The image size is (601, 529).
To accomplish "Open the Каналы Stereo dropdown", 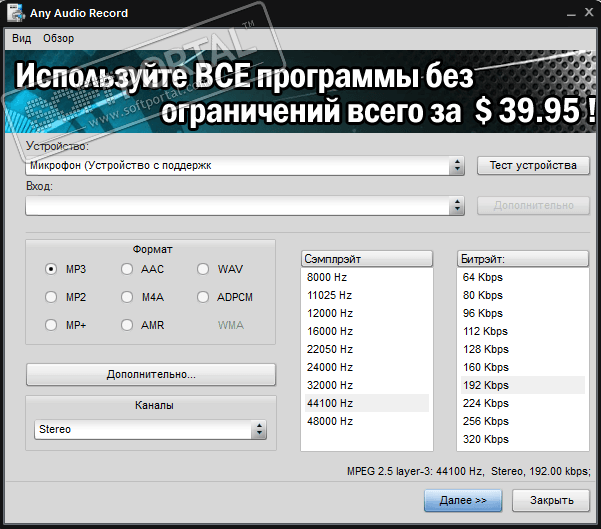I will (150, 429).
